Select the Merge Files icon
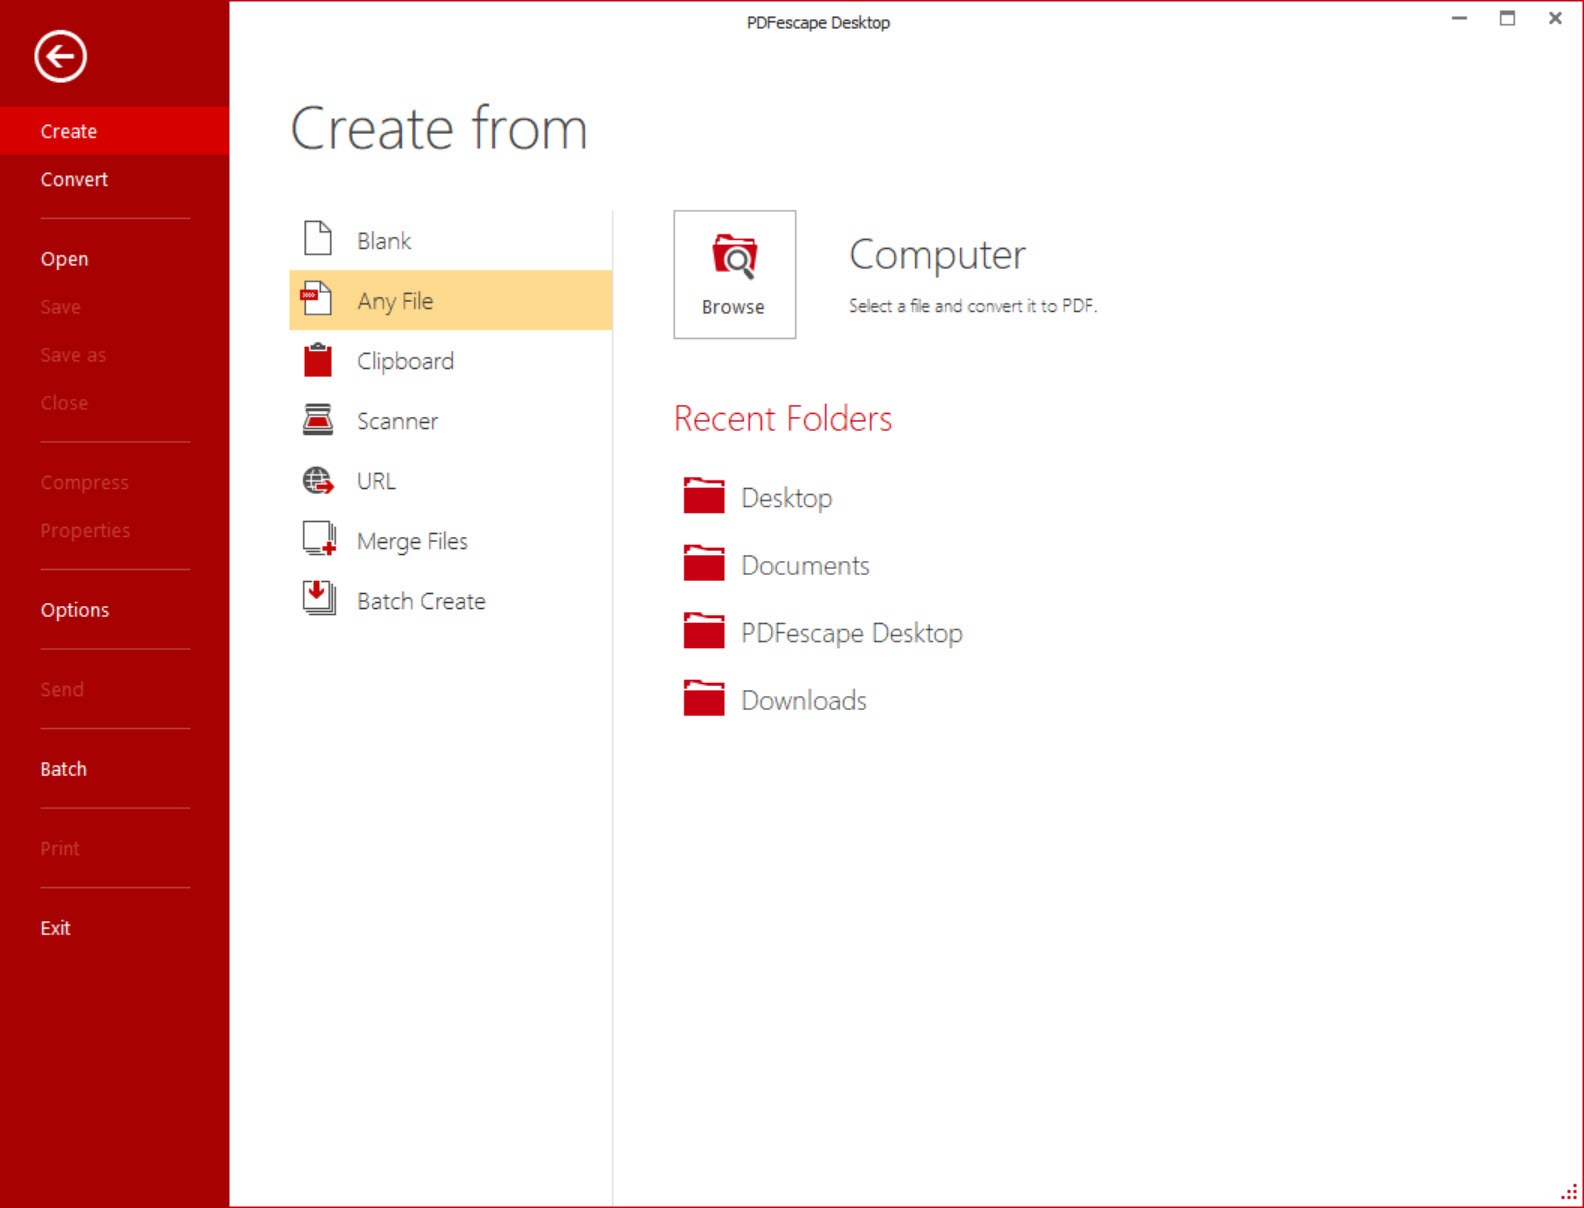The width and height of the screenshot is (1584, 1208). point(319,539)
